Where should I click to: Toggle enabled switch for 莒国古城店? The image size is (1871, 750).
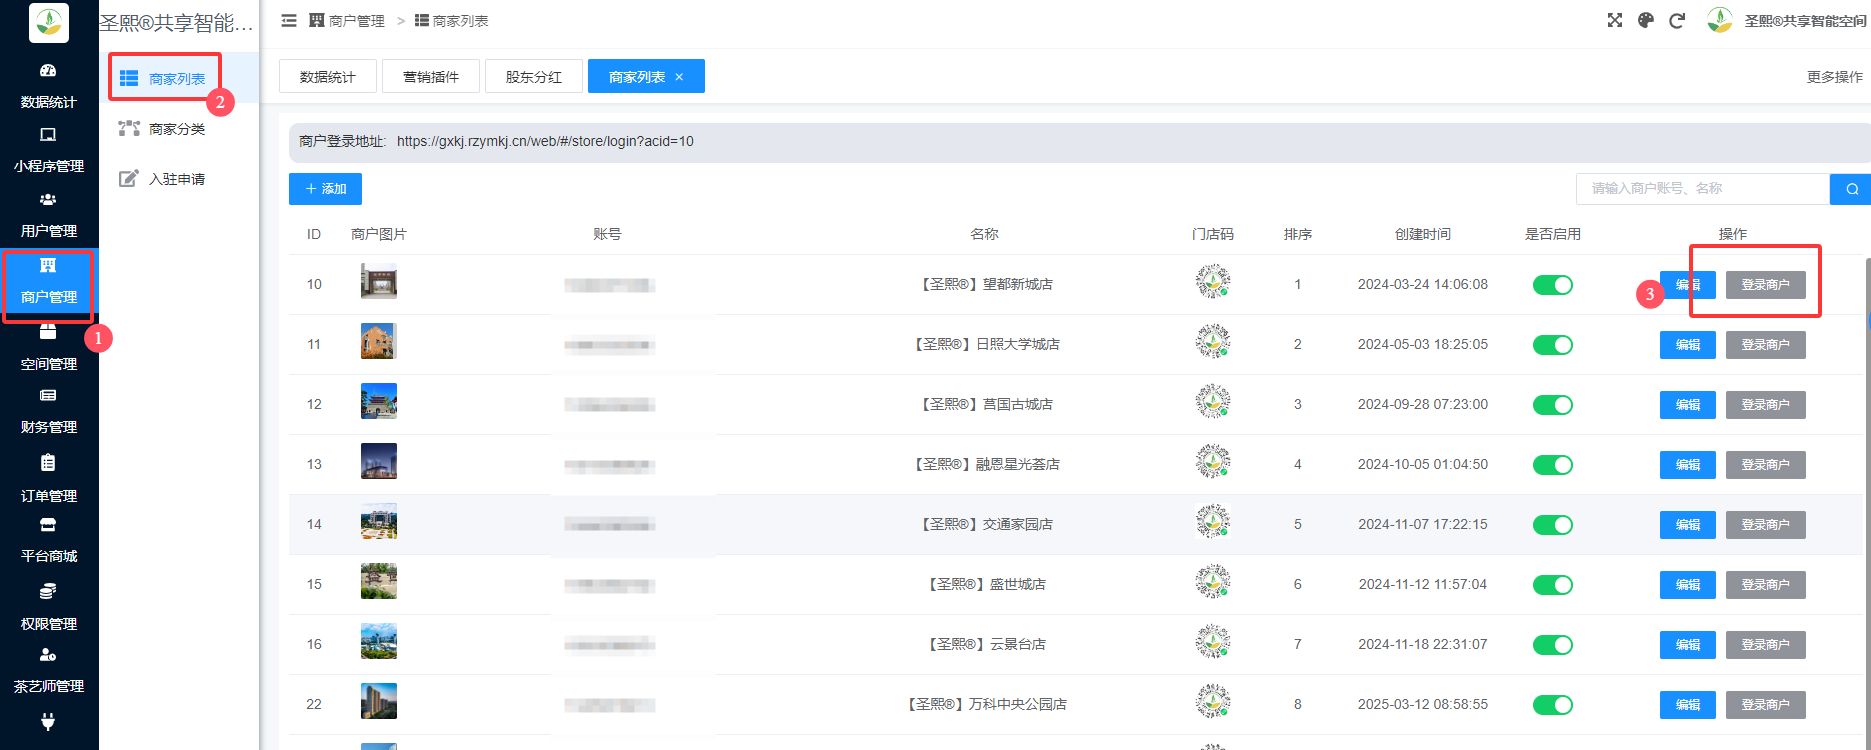(x=1553, y=405)
